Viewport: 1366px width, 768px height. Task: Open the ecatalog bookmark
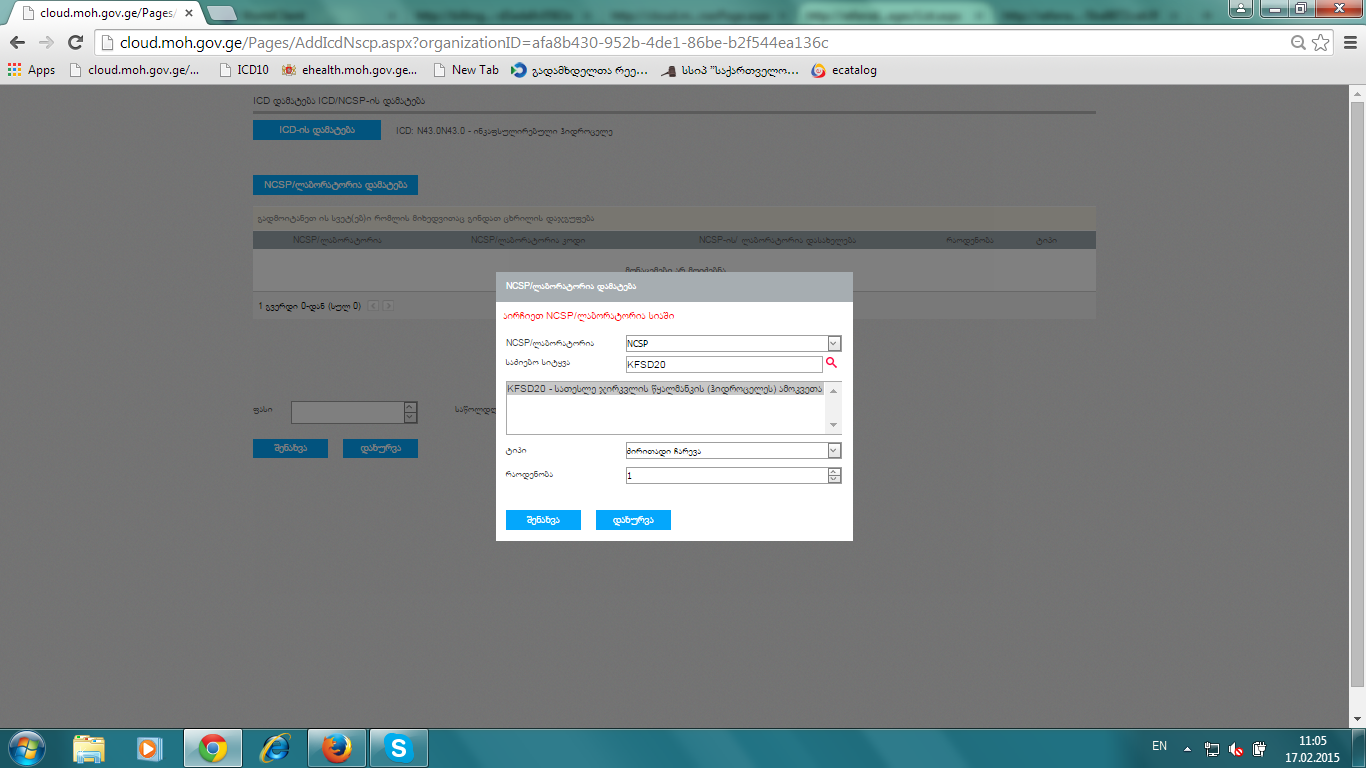[844, 70]
